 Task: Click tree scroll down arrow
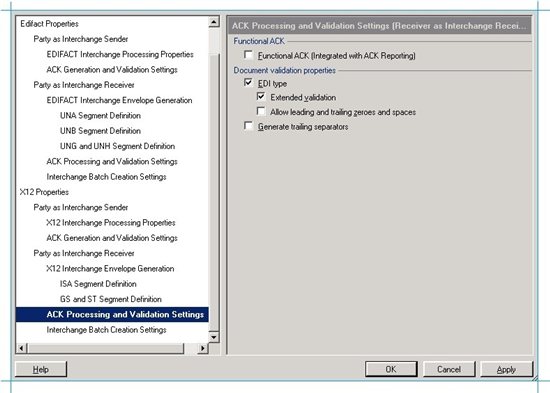coord(214,337)
